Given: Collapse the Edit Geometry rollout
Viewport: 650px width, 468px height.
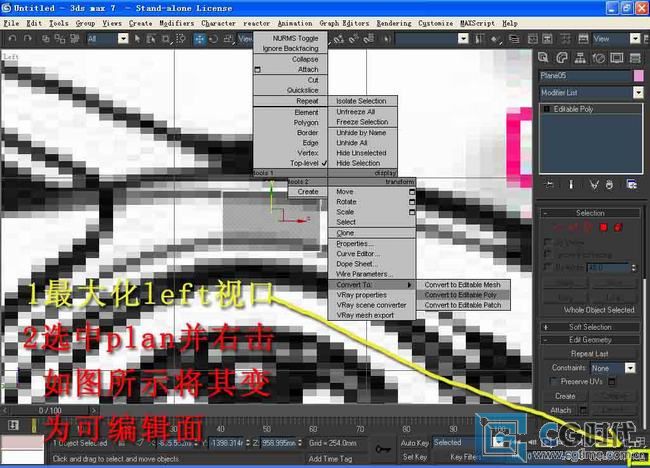Looking at the screenshot, I should pyautogui.click(x=590, y=340).
